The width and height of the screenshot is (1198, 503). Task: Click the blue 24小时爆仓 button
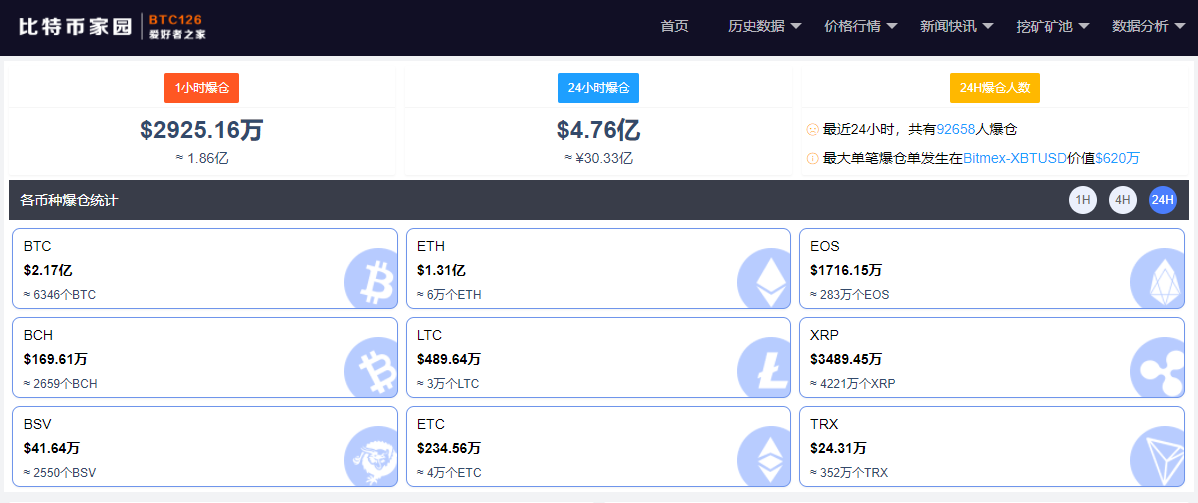pyautogui.click(x=598, y=88)
